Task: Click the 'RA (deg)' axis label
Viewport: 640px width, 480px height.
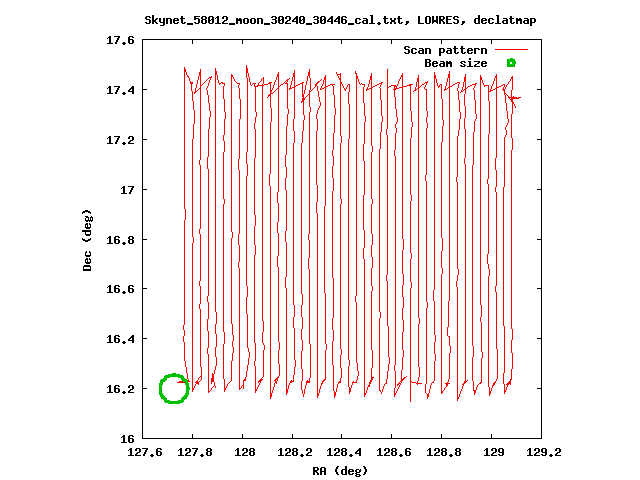Action: (340, 471)
